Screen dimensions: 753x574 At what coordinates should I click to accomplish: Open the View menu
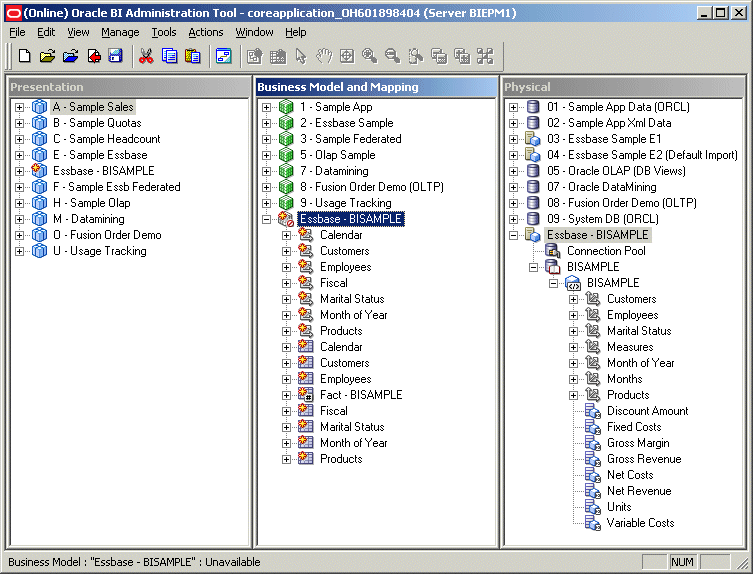78,32
